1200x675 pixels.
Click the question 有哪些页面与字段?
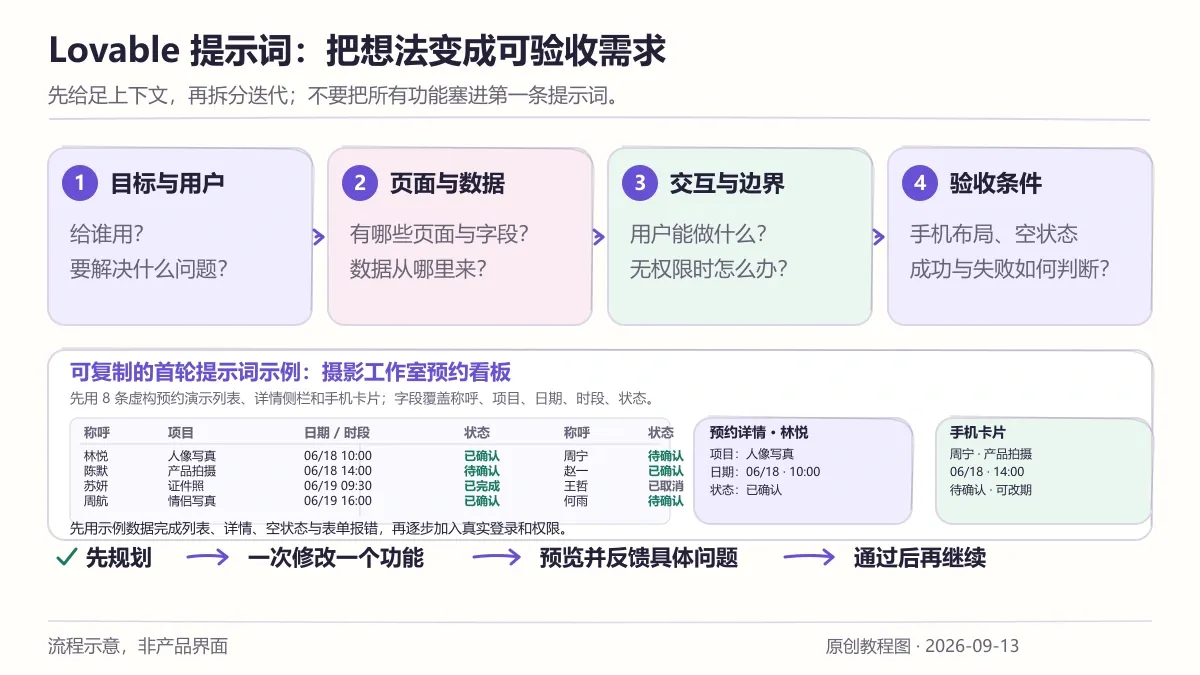[439, 234]
